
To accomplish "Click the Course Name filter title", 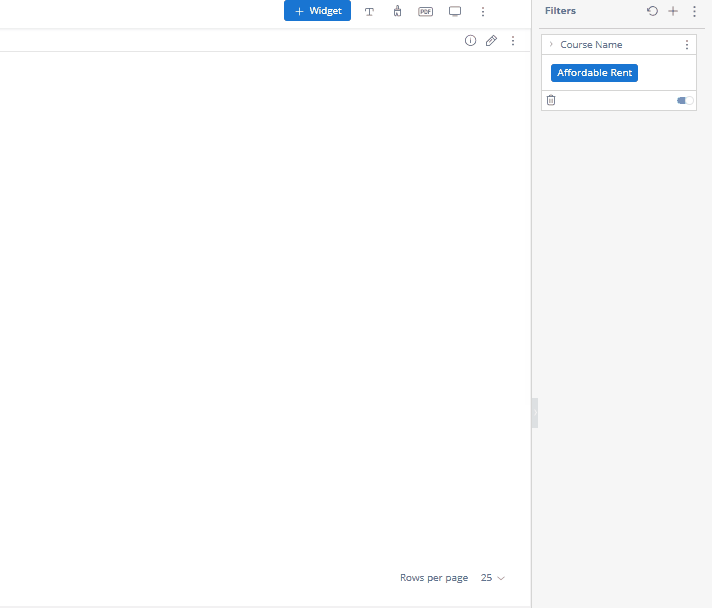I will click(591, 45).
